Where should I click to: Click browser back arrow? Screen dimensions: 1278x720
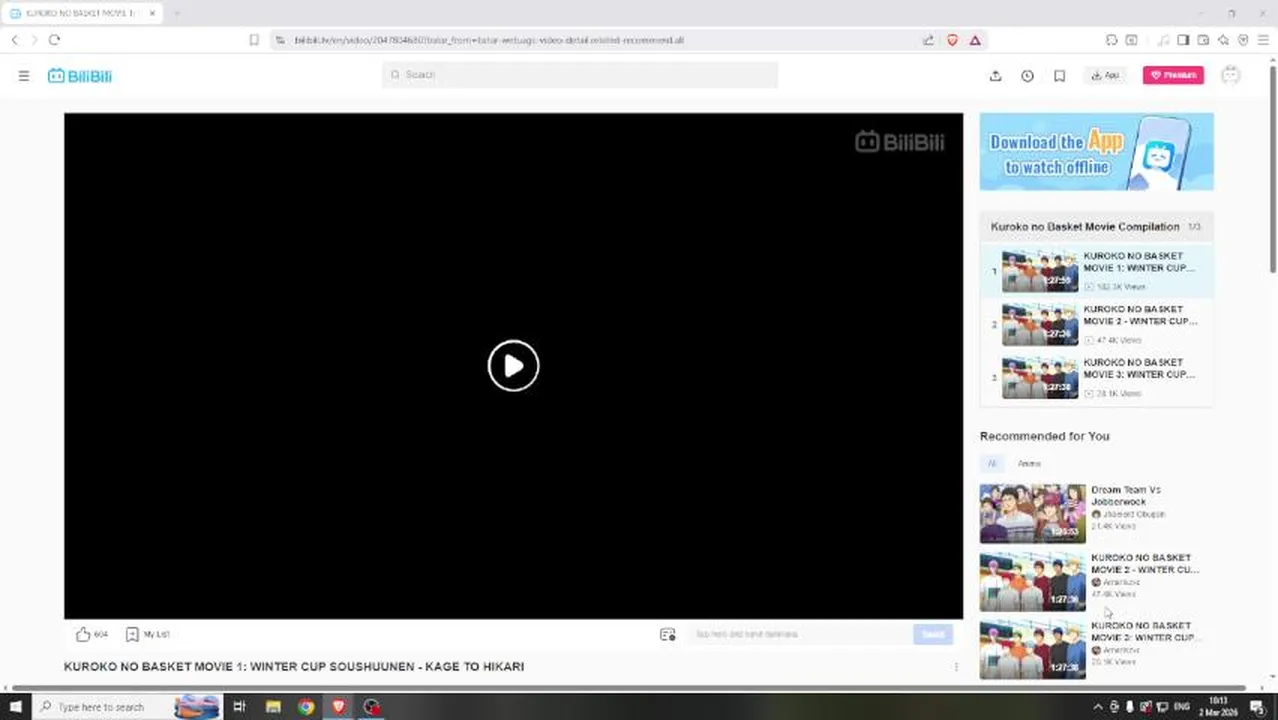click(x=15, y=40)
